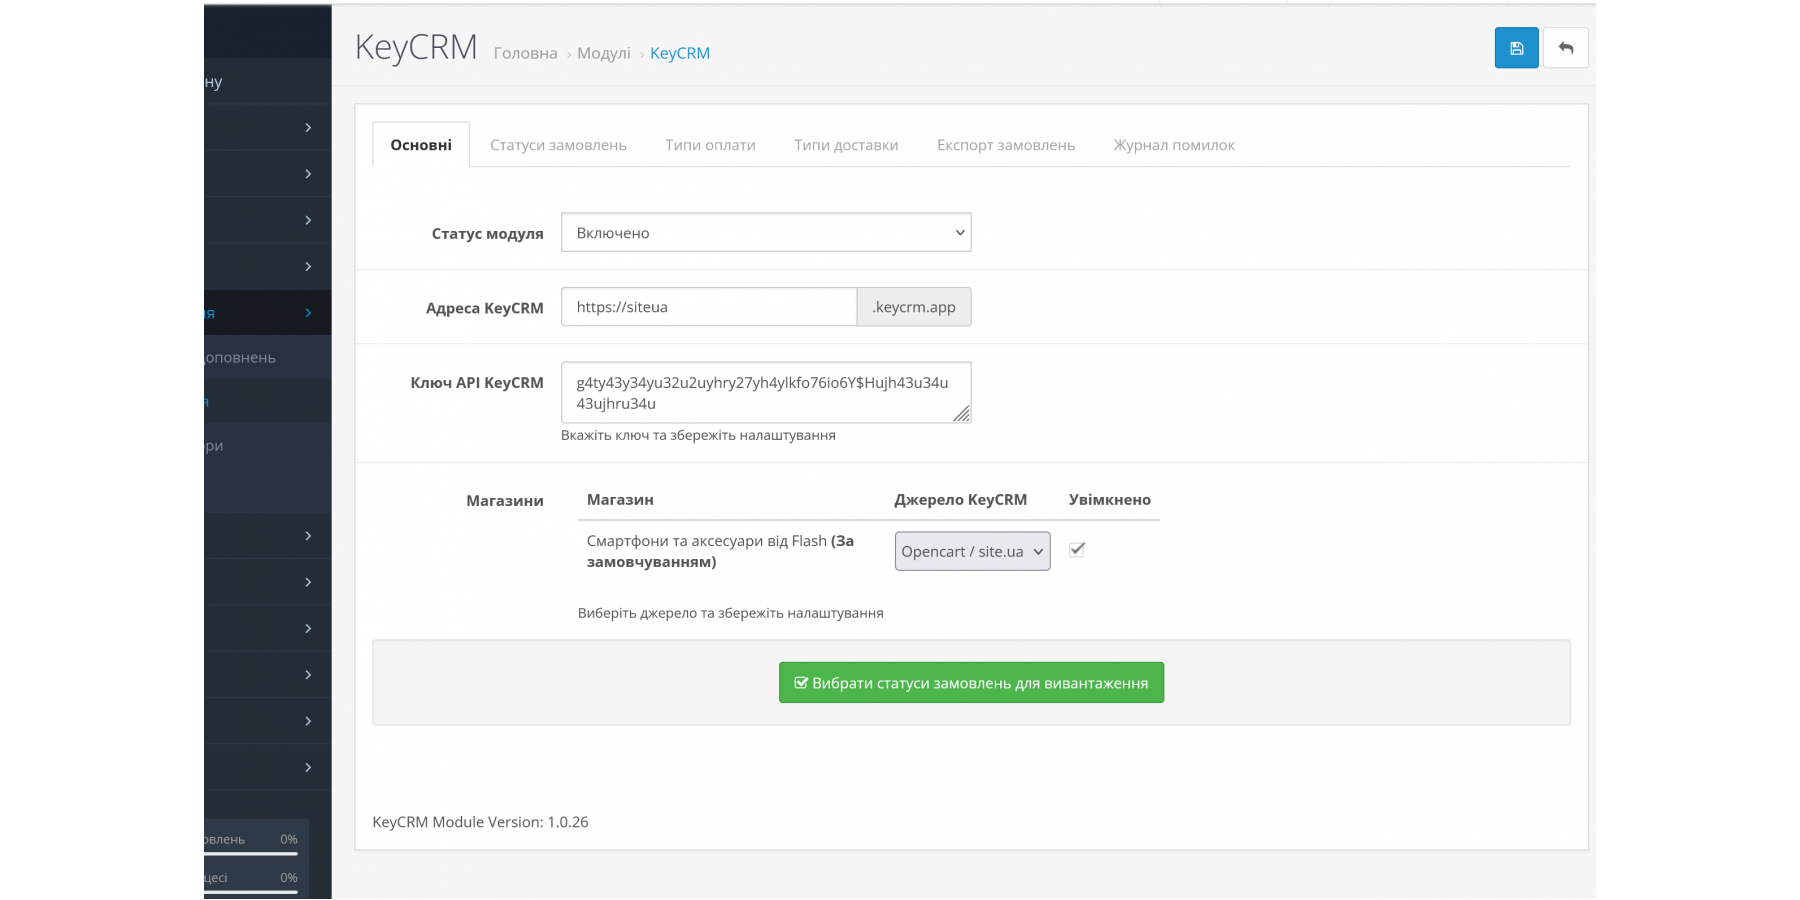Click the KeyCRM Module Version: 1.0.26 text
1800x900 pixels.
481,822
